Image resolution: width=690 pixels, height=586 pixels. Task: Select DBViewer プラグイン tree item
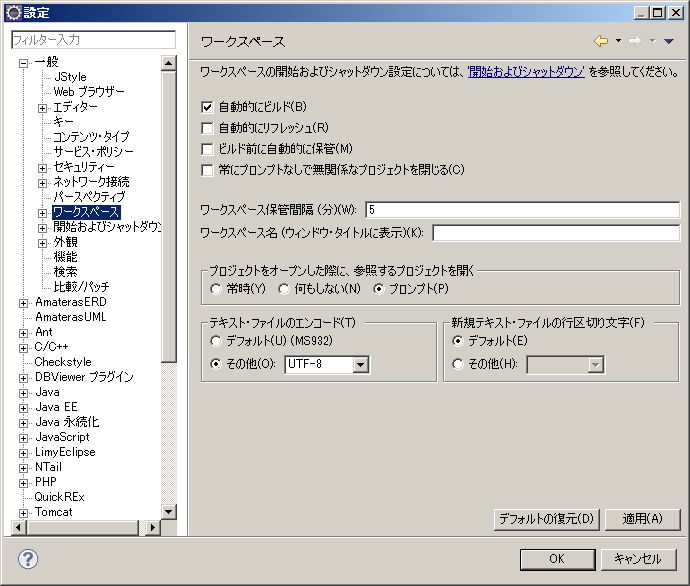(84, 377)
